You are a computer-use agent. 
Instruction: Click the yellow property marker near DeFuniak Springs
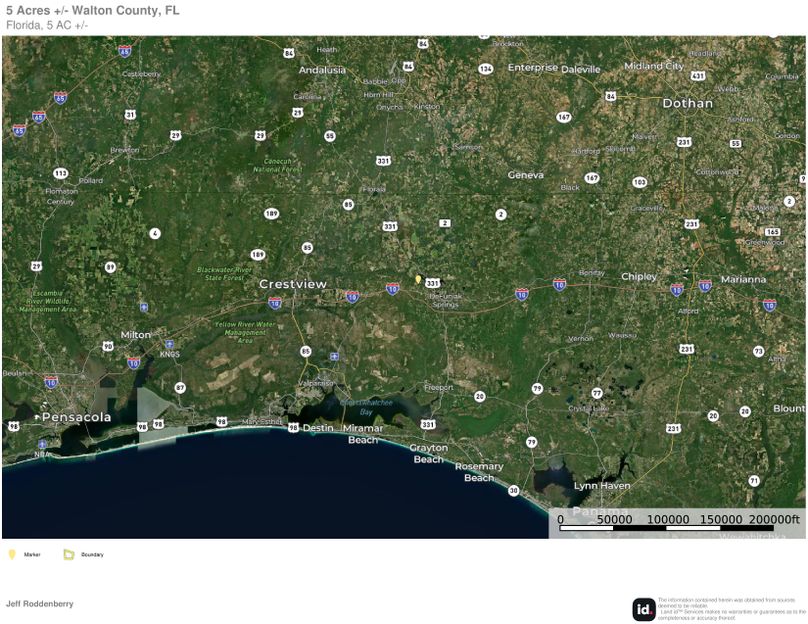click(416, 280)
